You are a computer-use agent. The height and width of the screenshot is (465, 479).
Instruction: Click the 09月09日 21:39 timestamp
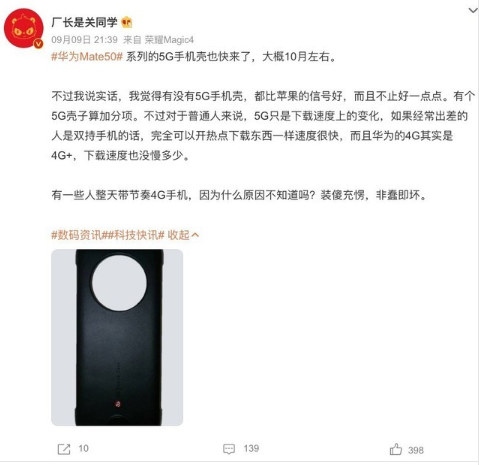point(84,40)
